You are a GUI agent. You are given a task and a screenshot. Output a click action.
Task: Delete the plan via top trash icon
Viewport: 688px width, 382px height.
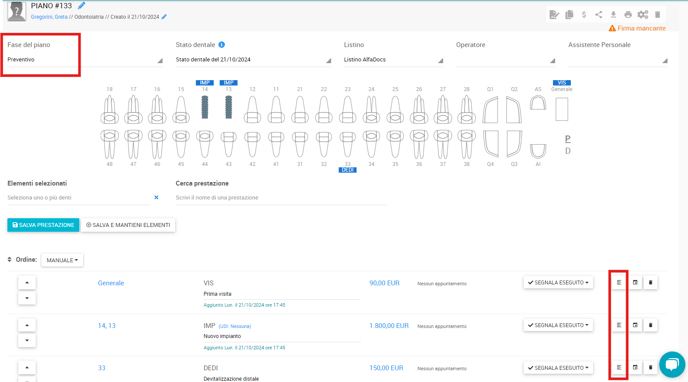click(x=657, y=15)
